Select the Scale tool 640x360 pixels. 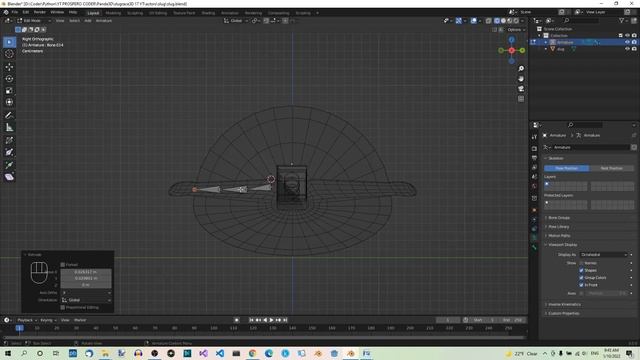(9, 91)
